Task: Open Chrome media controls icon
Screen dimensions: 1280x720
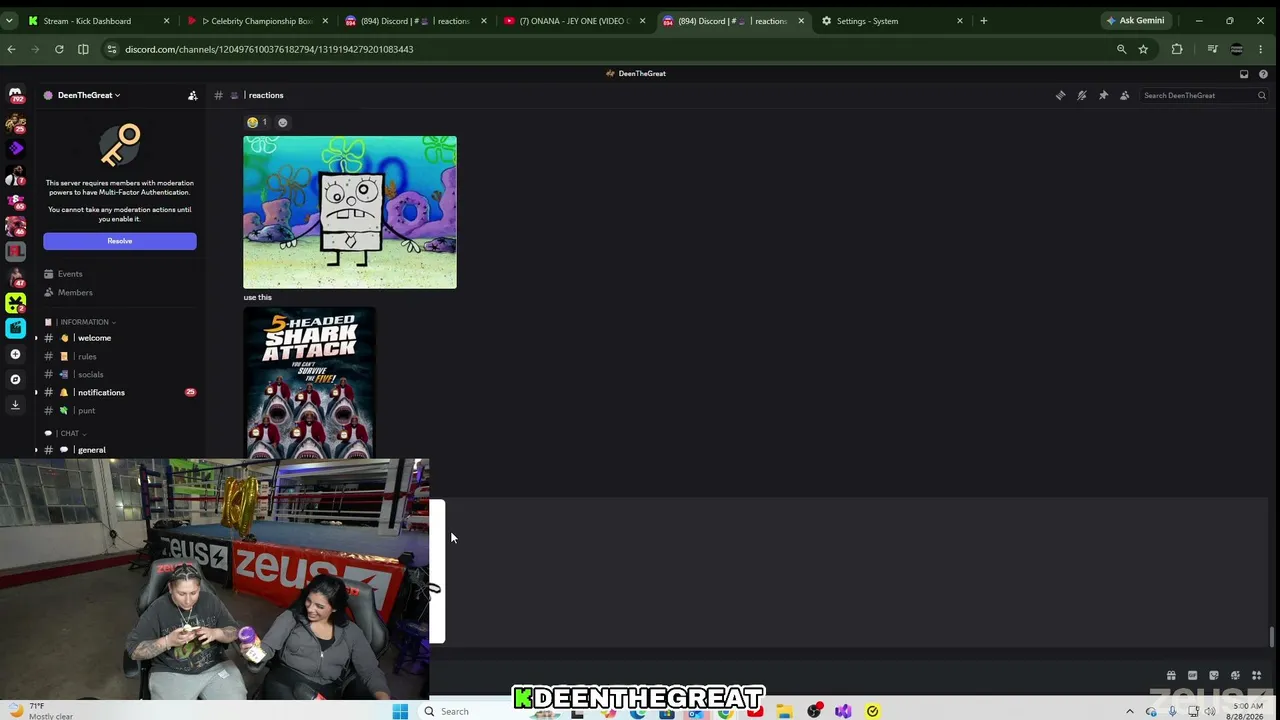Action: tap(1212, 49)
